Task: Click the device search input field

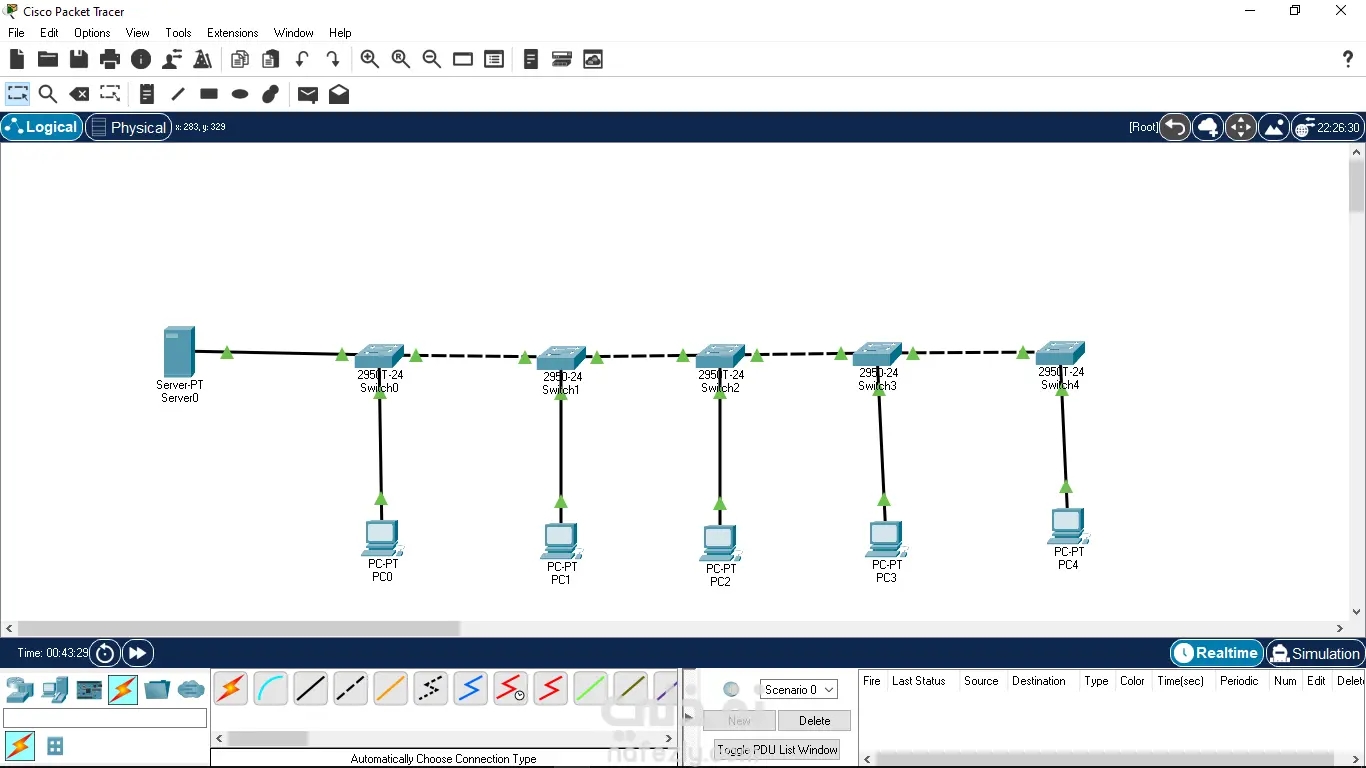Action: point(105,718)
